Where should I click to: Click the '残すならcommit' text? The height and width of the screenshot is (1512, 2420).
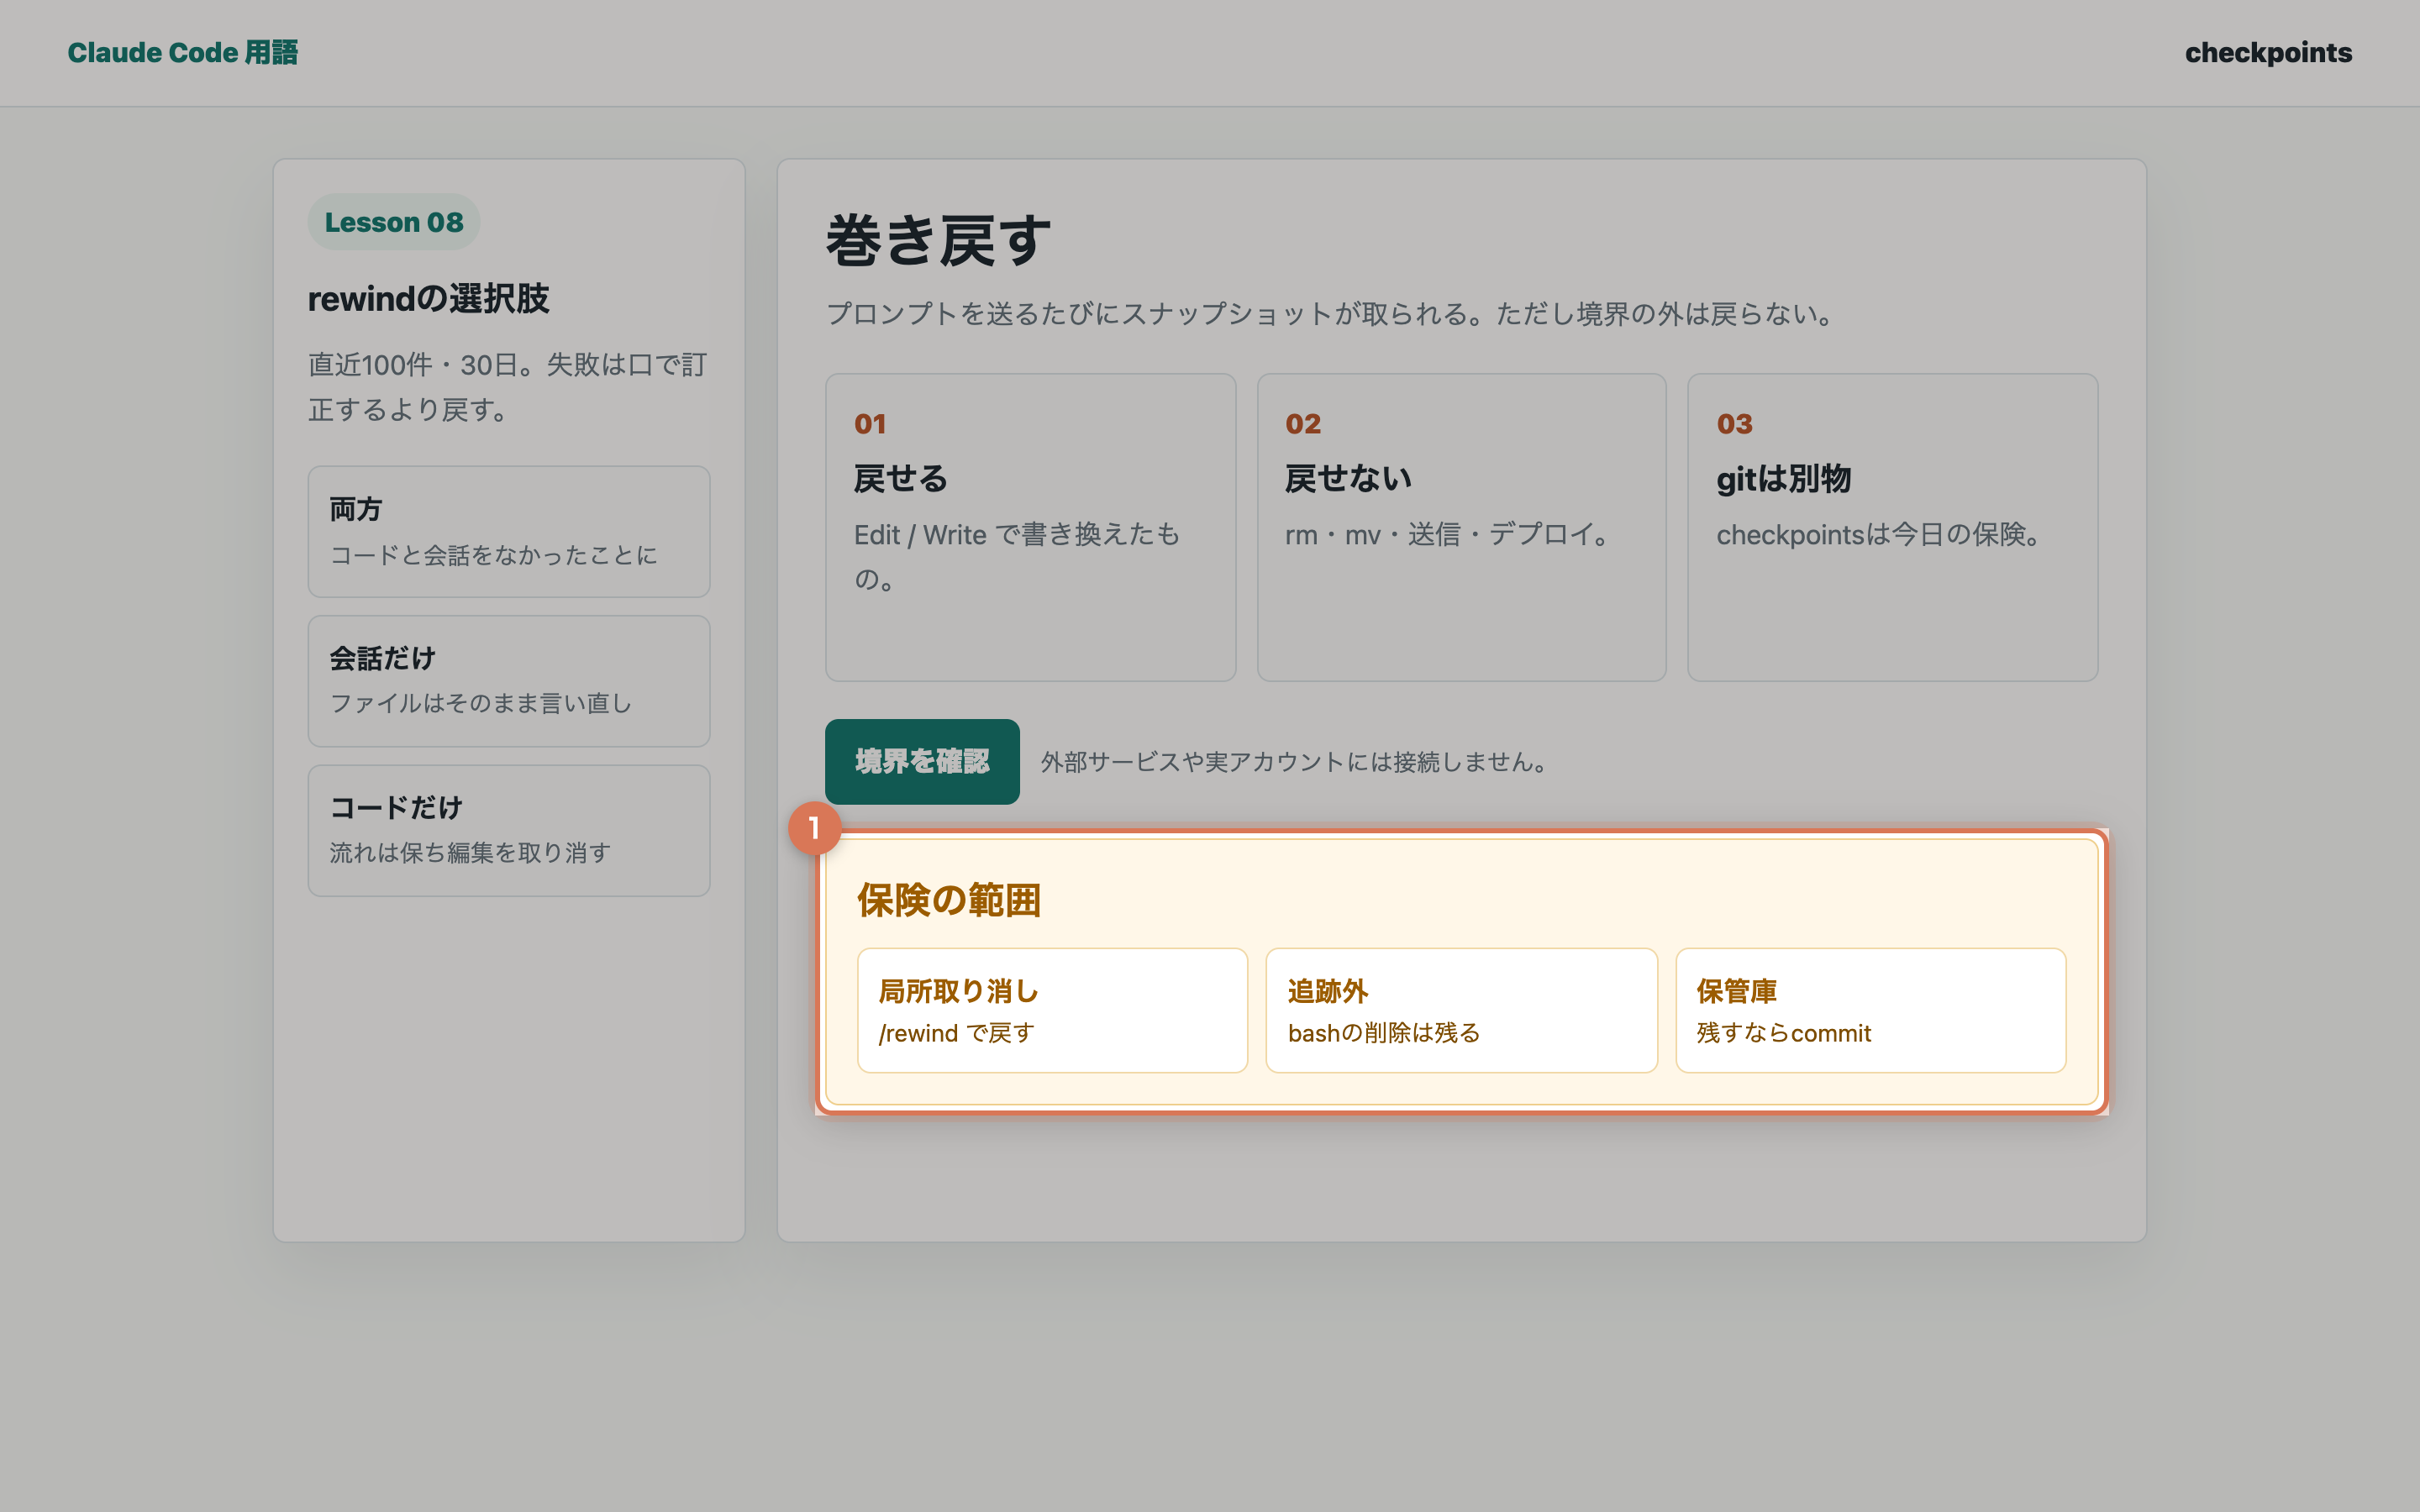pyautogui.click(x=1783, y=1033)
